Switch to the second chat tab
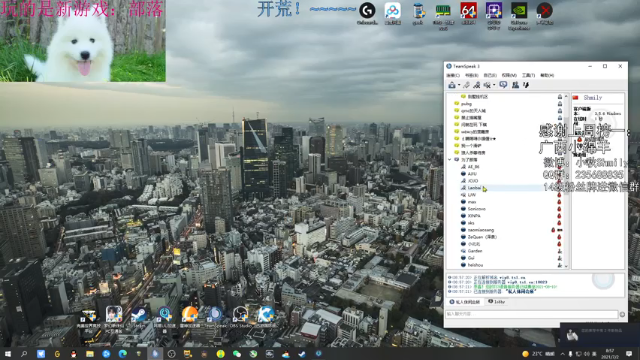 click(497, 302)
